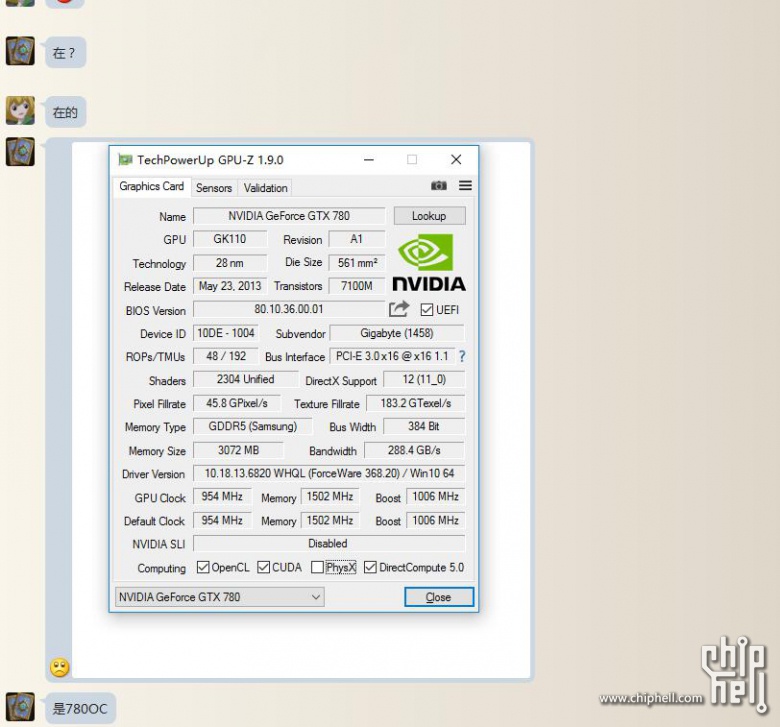
Task: Click the 是780OC chat message bubble
Action: (80, 708)
